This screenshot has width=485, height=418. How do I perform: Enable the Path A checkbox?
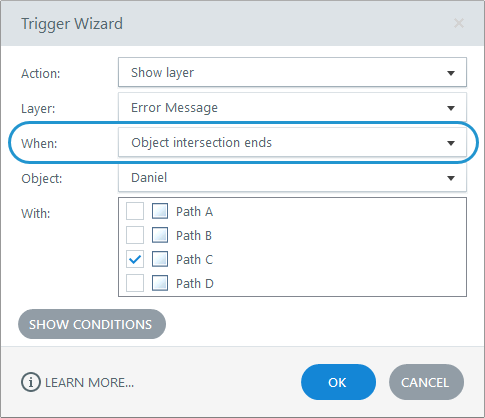tap(135, 211)
